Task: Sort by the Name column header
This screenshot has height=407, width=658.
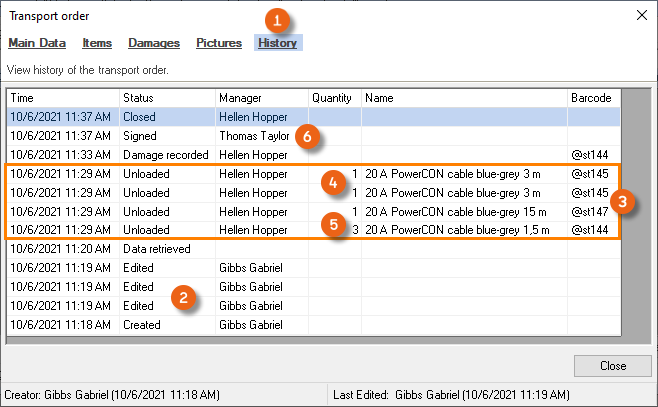Action: coord(464,98)
